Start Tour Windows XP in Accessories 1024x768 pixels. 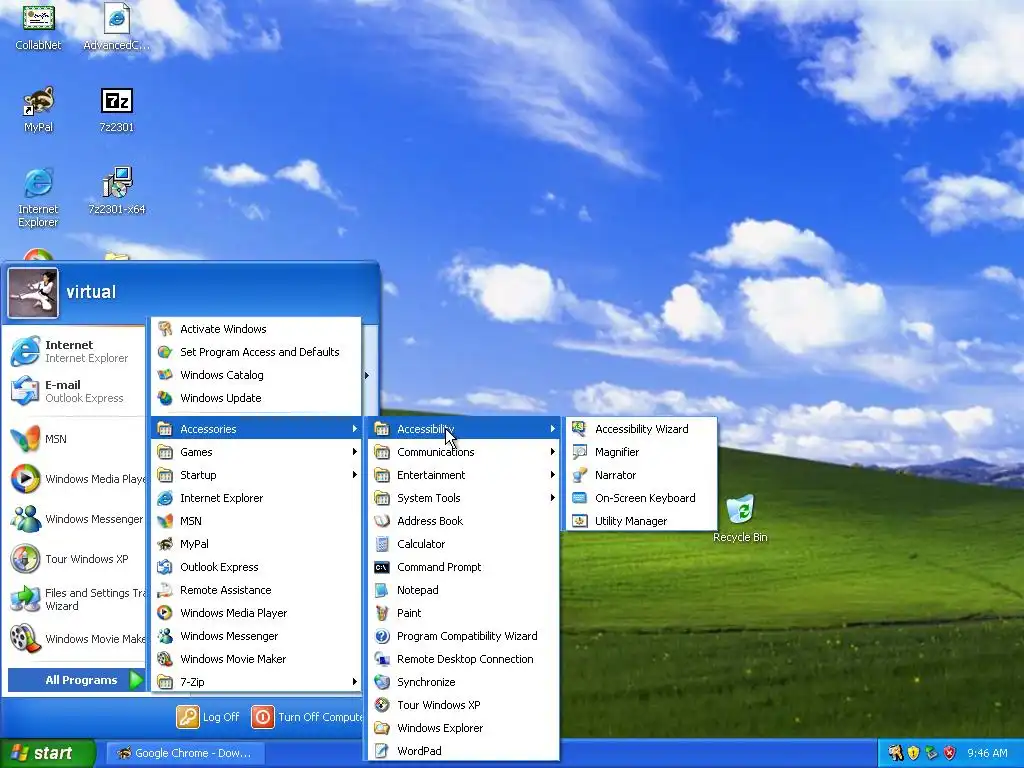464,705
